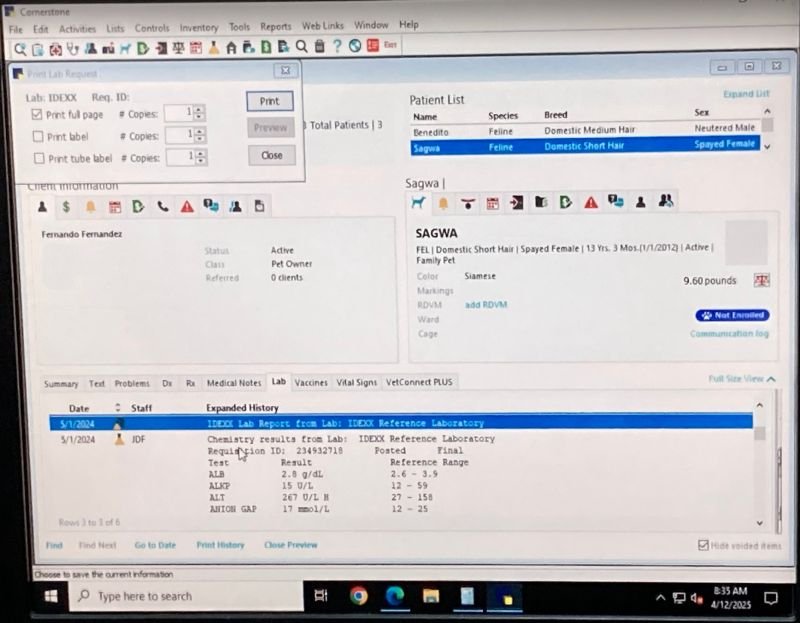Enable the Print label checkbox

pos(38,136)
